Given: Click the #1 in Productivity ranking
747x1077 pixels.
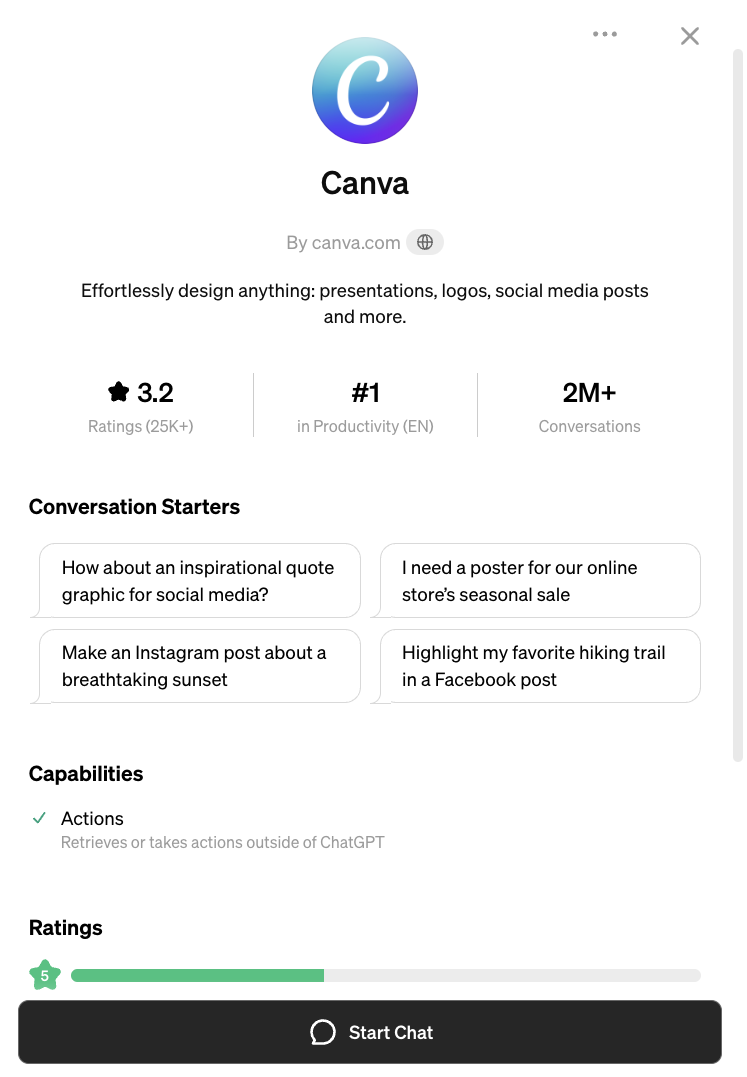Looking at the screenshot, I should tap(365, 405).
